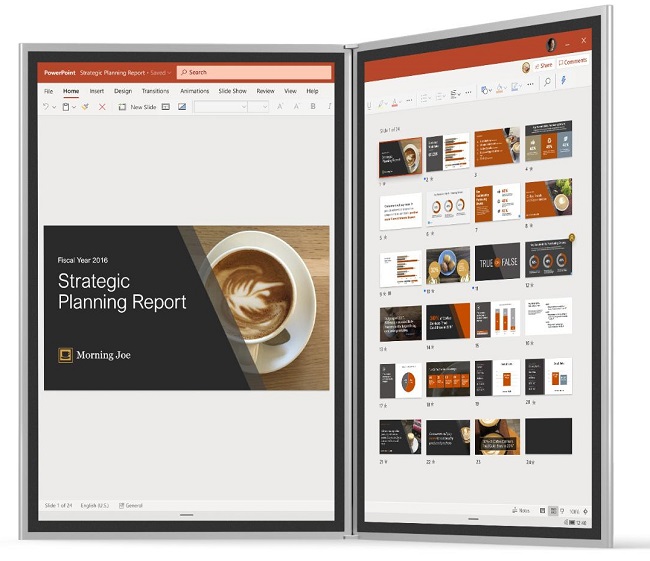
Task: Select the Strategic Planning Report slide title
Action: [x=122, y=291]
